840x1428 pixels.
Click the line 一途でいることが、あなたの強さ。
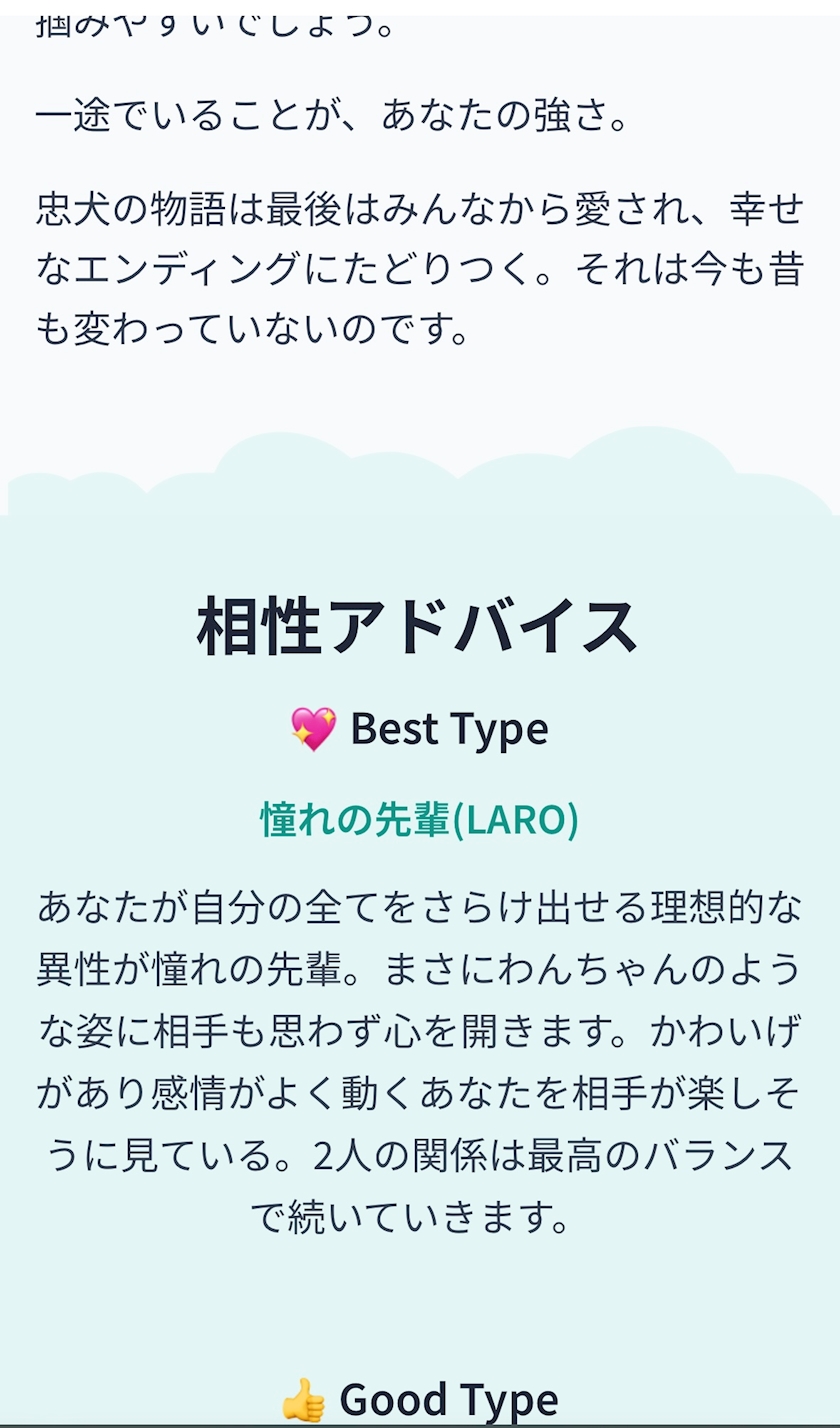334,117
